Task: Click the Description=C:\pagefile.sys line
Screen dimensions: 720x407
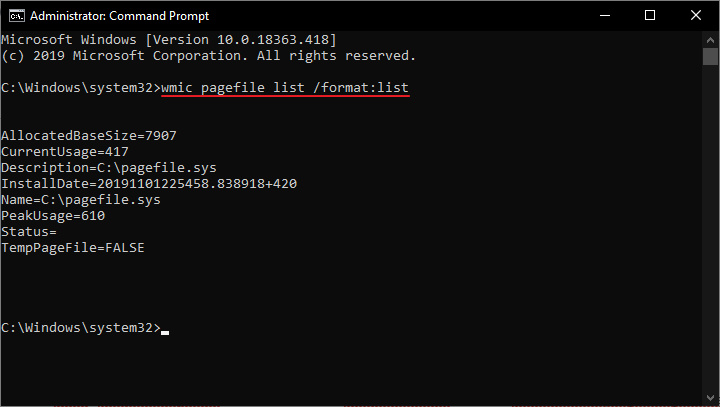Action: pos(109,168)
